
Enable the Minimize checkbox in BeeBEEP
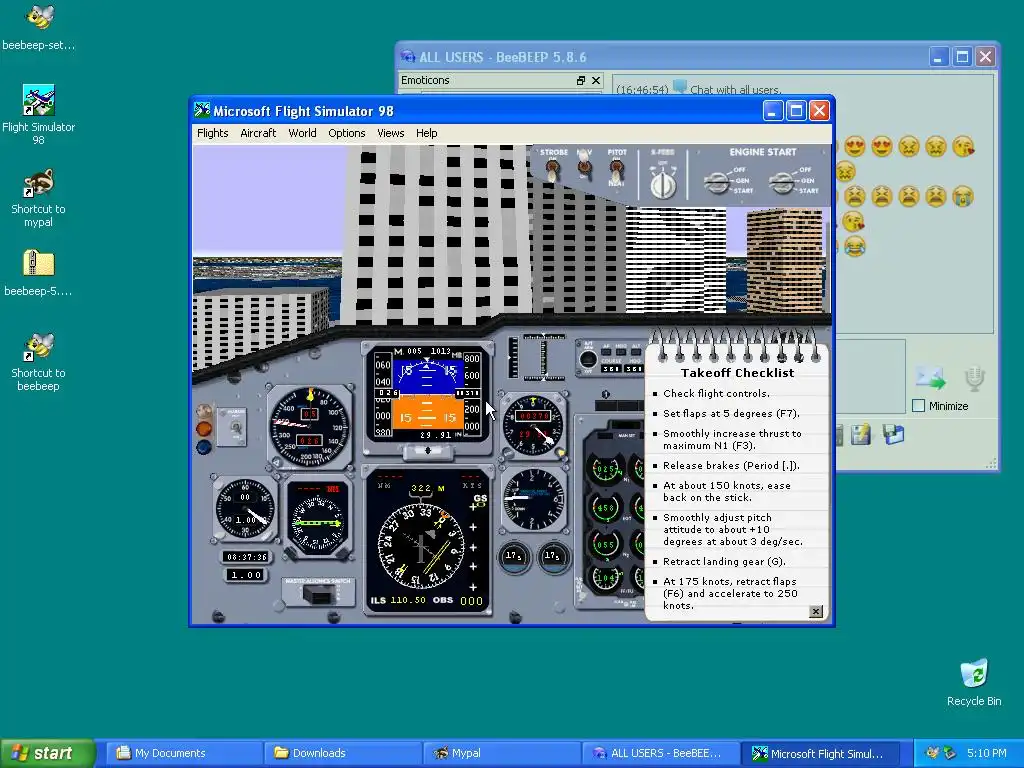(x=918, y=406)
